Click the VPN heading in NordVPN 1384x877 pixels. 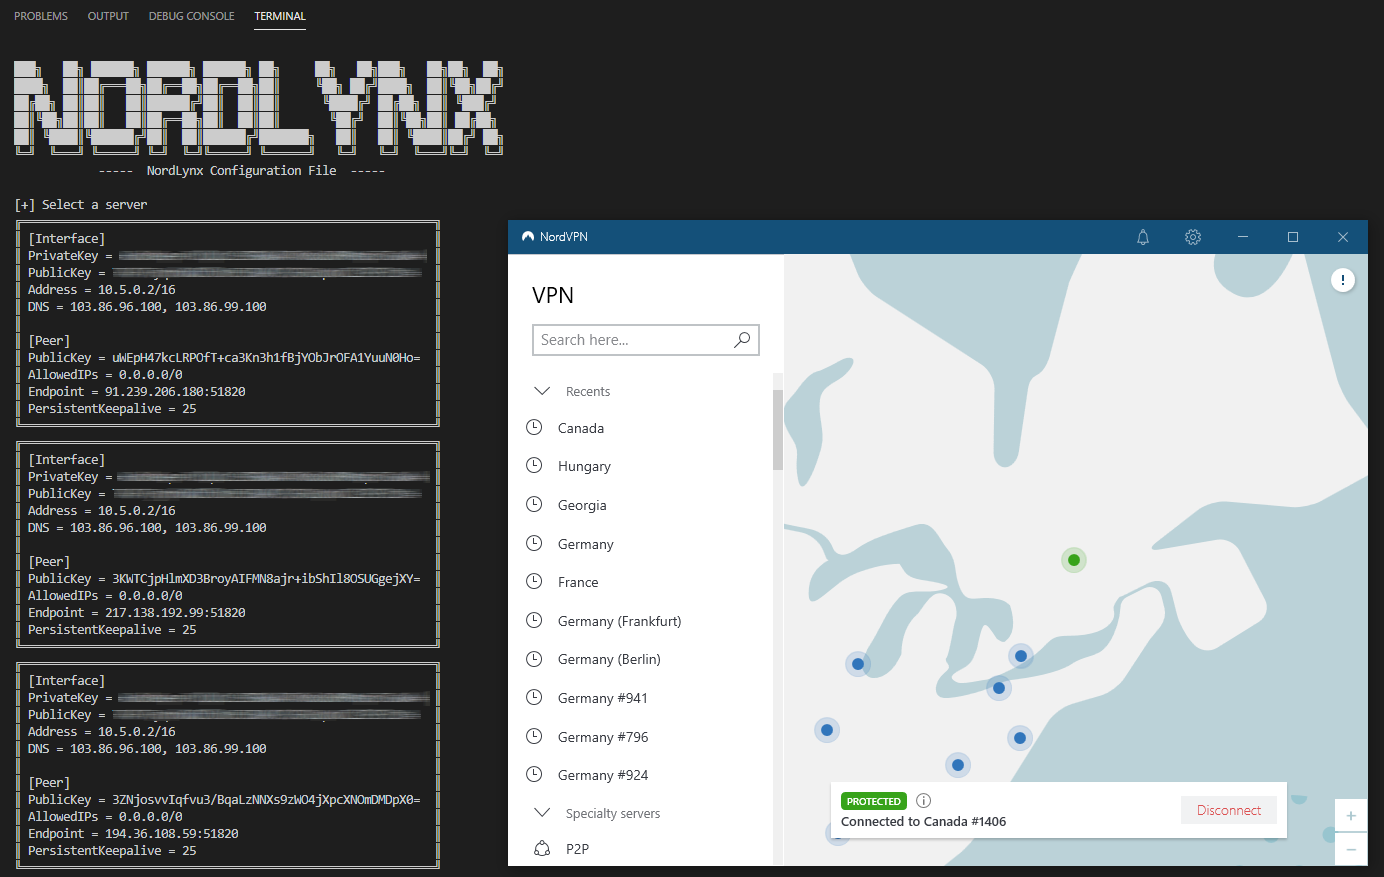pos(553,295)
